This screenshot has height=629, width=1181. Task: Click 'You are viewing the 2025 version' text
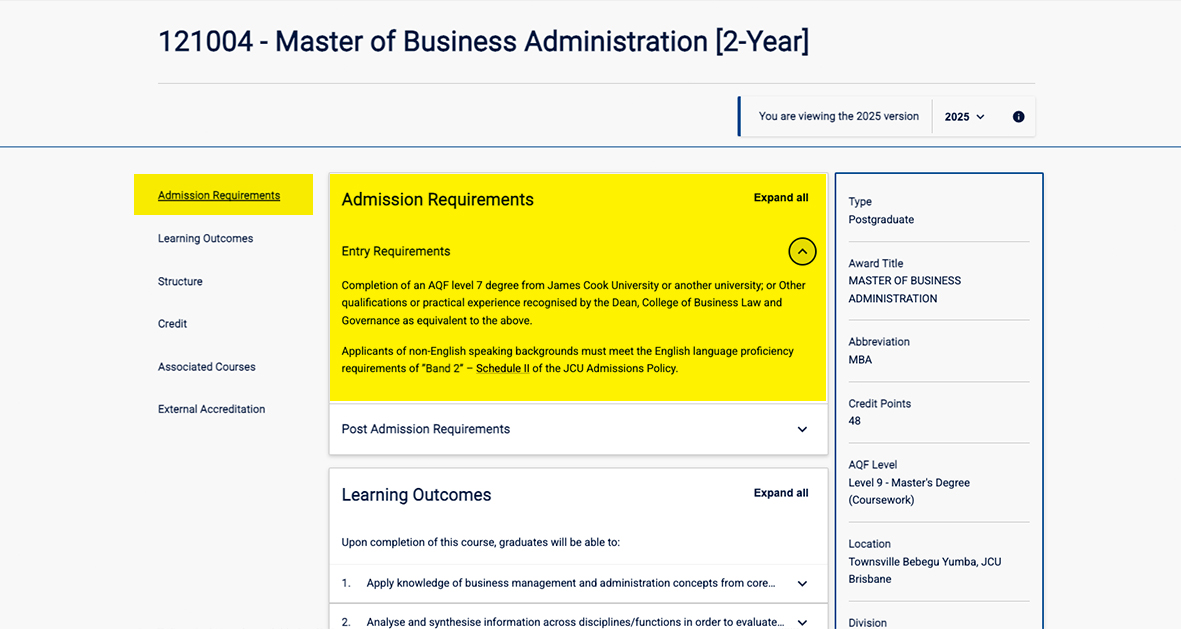click(838, 117)
